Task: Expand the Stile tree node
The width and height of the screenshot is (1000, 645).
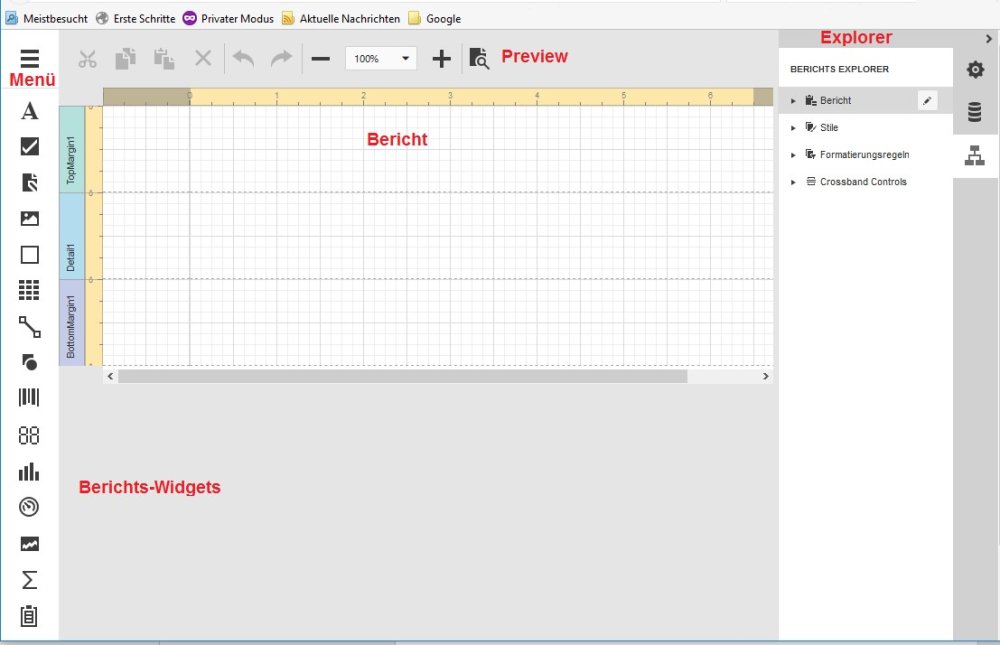Action: (x=793, y=128)
